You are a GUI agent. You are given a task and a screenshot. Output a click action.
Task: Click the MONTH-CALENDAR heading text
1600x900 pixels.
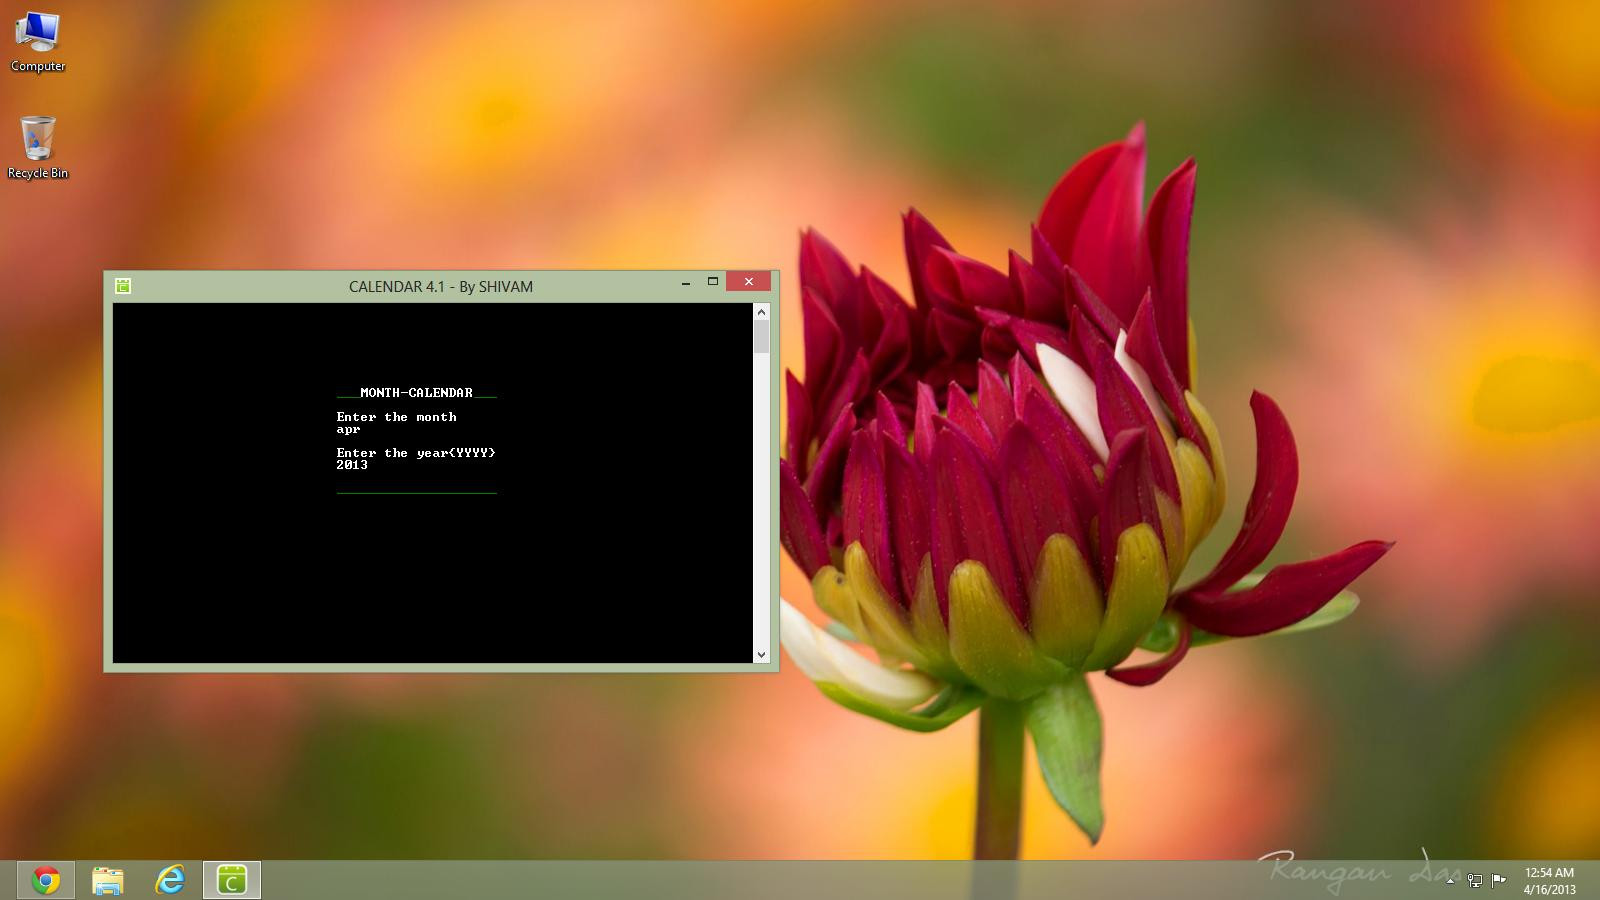click(x=416, y=393)
